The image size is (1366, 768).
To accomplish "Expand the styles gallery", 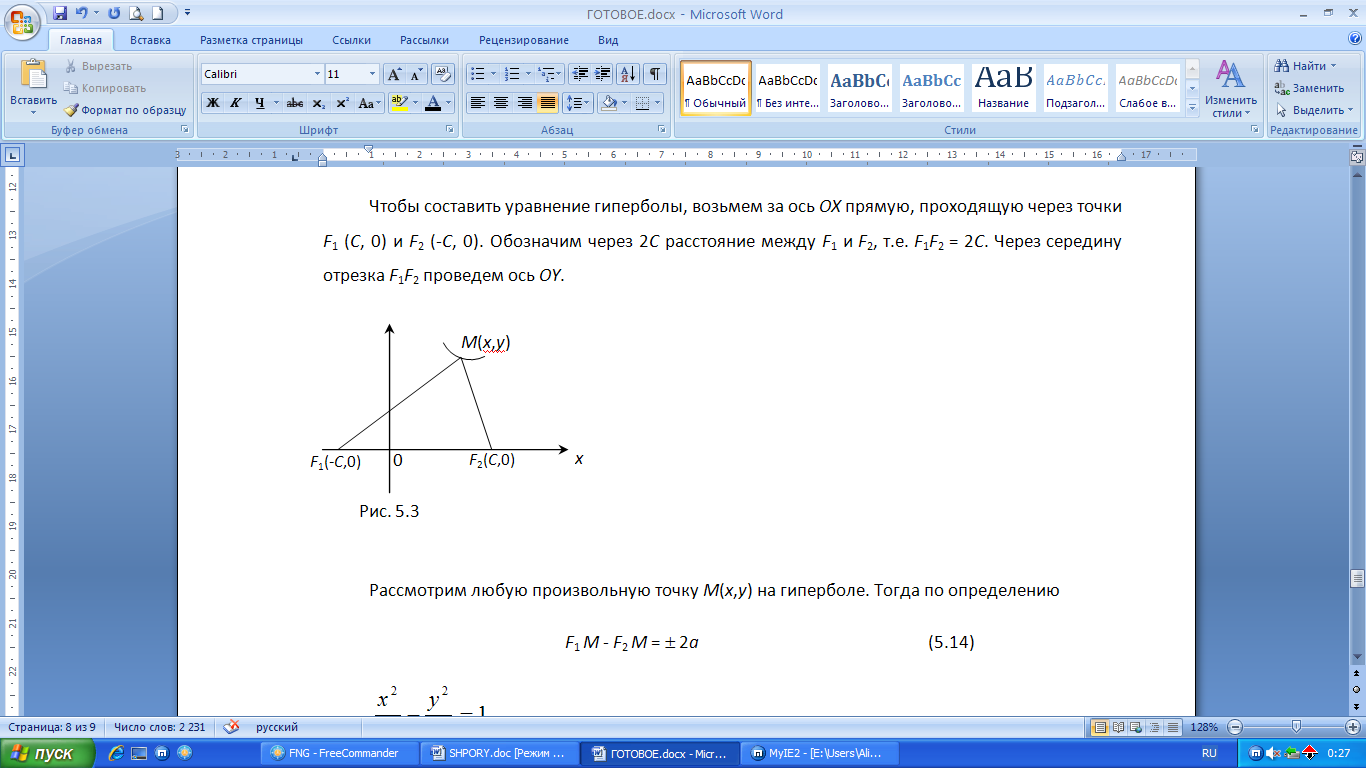I will click(1192, 108).
